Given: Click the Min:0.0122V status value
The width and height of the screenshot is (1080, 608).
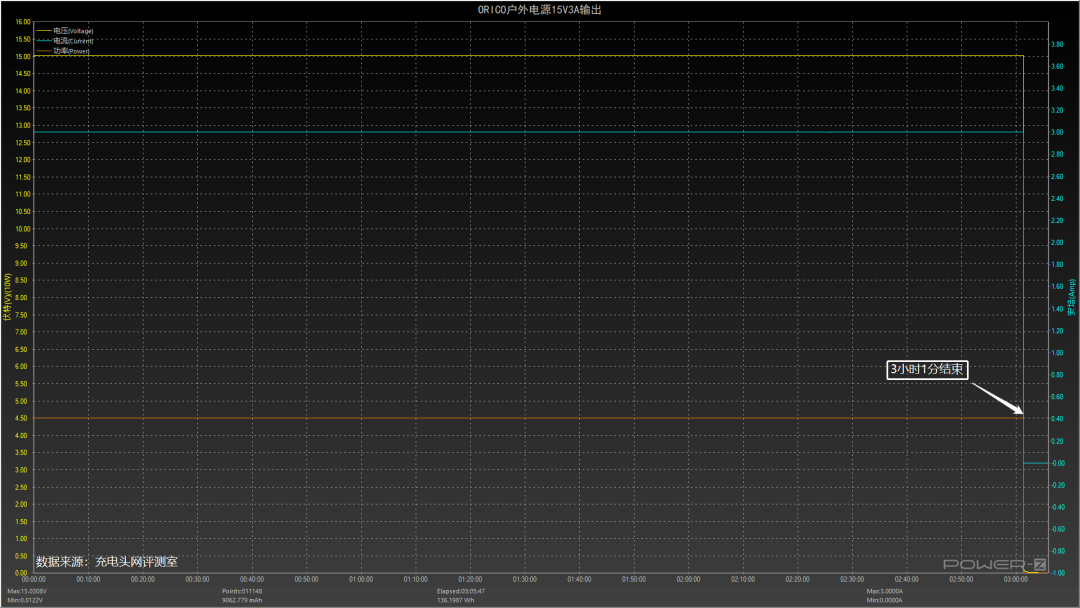Looking at the screenshot, I should (x=25, y=600).
